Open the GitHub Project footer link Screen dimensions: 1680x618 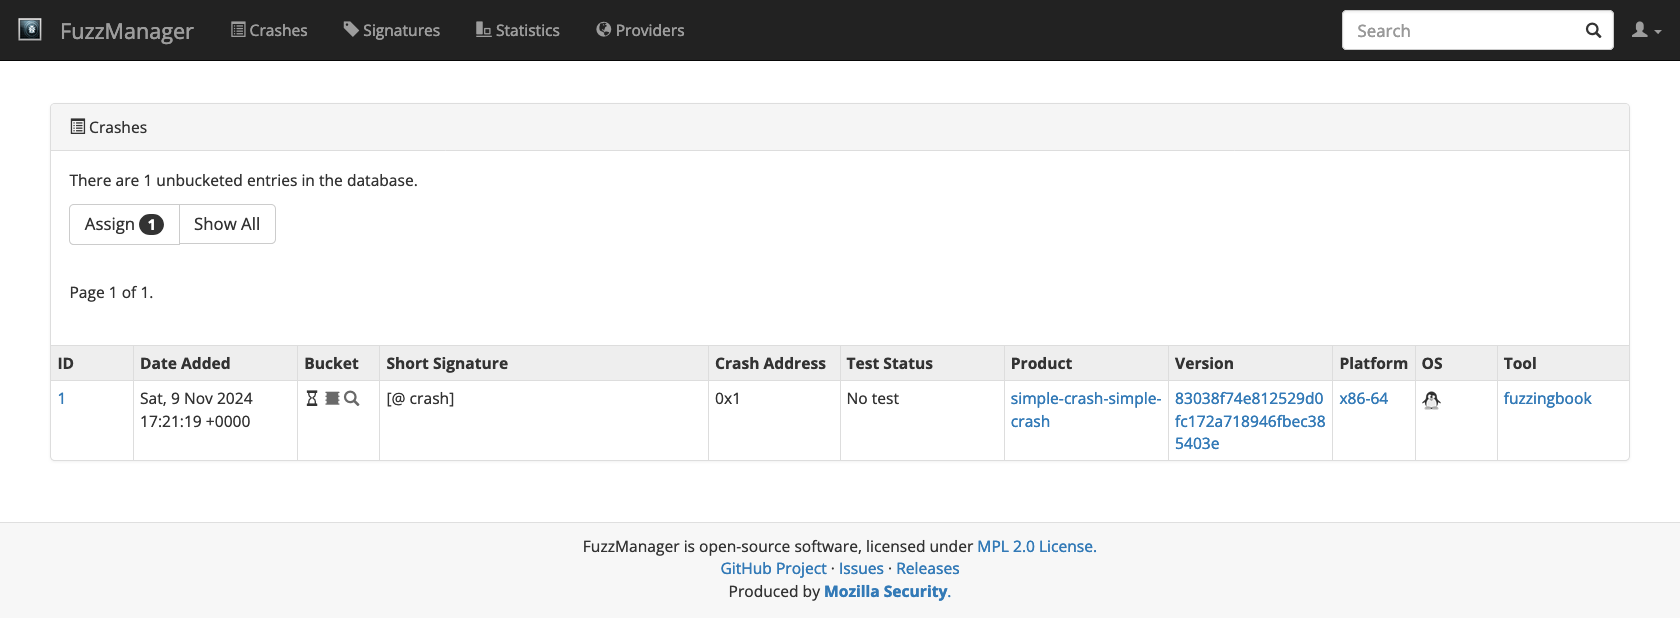[773, 568]
